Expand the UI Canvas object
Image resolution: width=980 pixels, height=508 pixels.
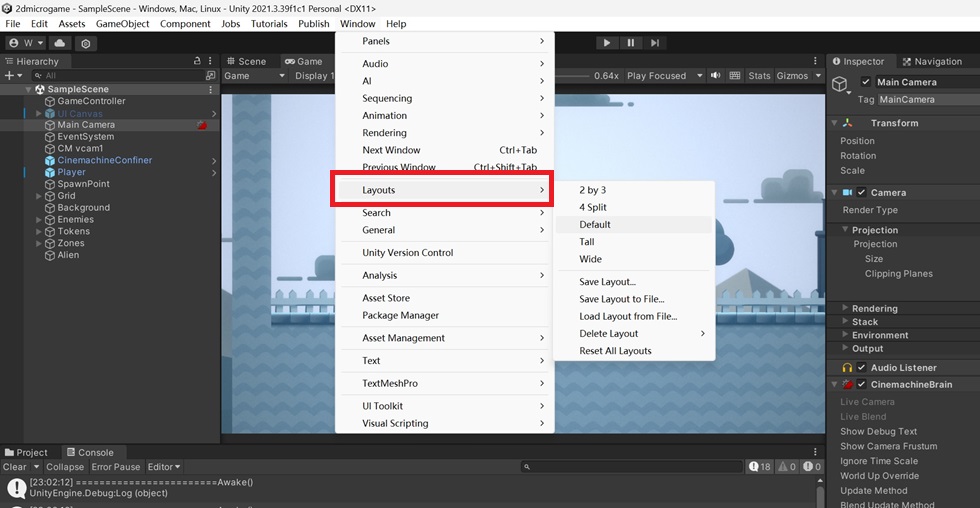[x=38, y=113]
